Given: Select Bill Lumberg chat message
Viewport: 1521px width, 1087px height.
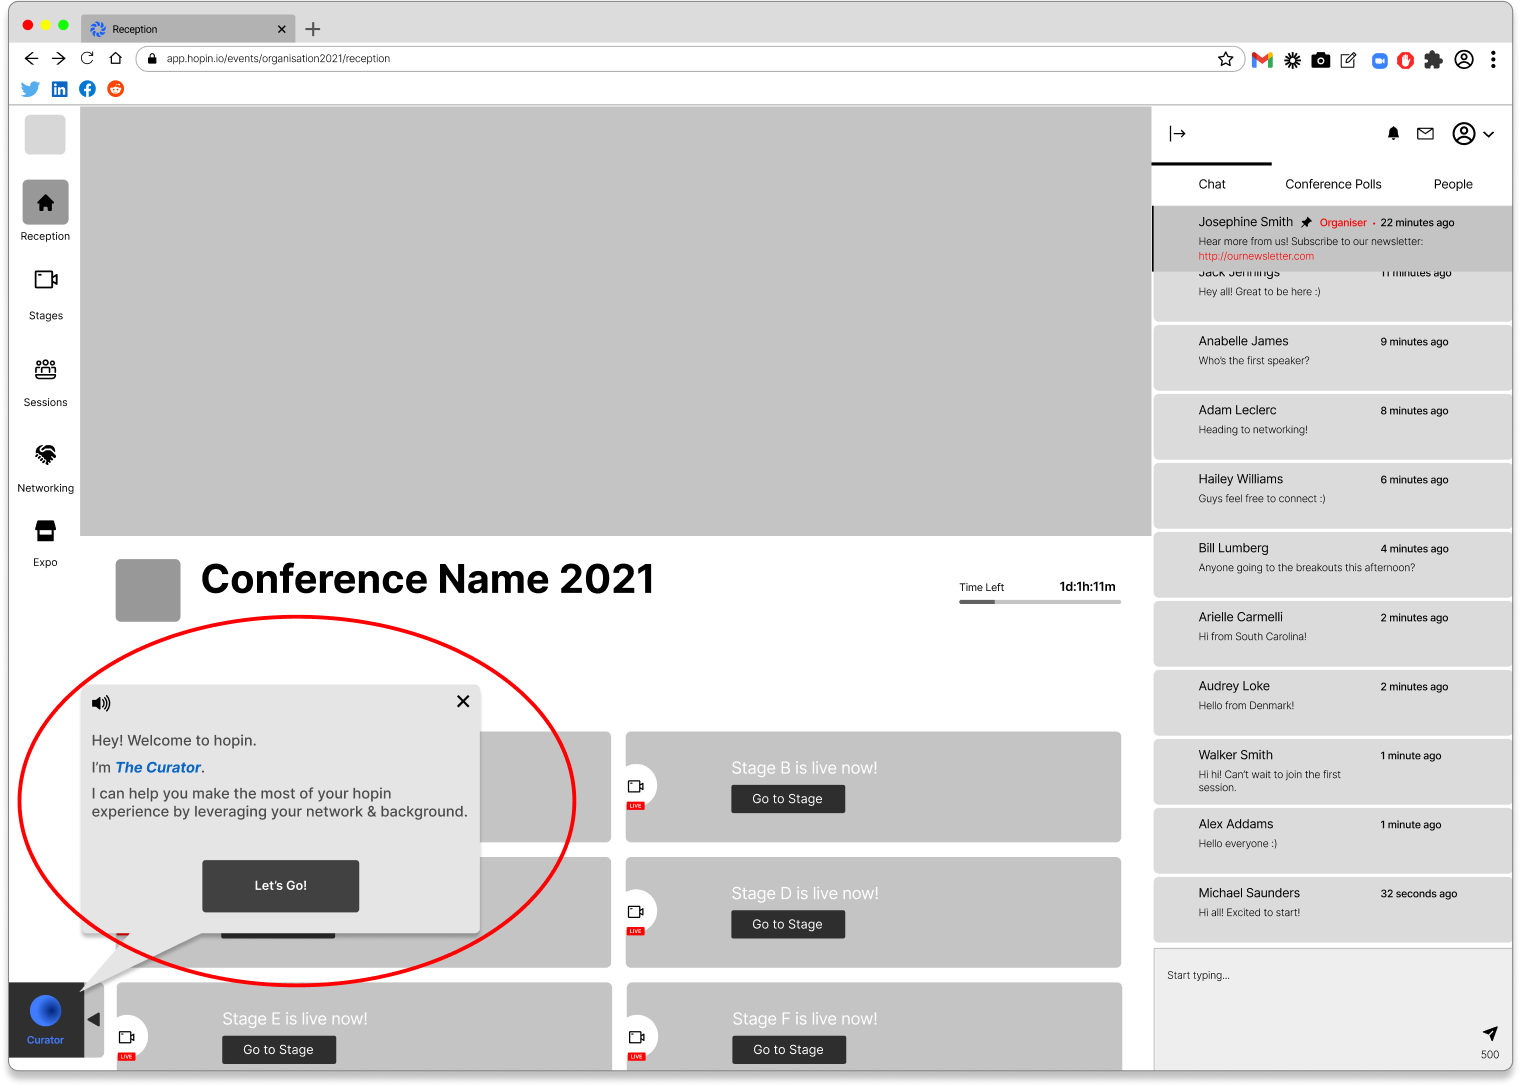Looking at the screenshot, I should 1333,564.
